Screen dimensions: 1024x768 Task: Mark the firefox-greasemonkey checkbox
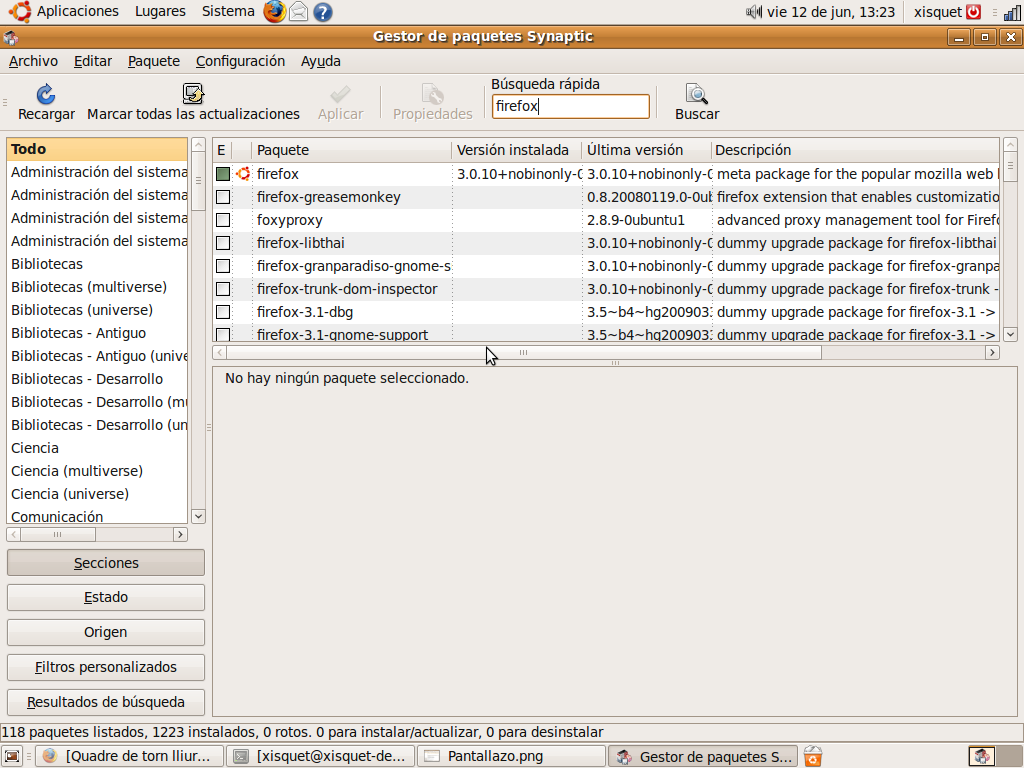tap(223, 197)
